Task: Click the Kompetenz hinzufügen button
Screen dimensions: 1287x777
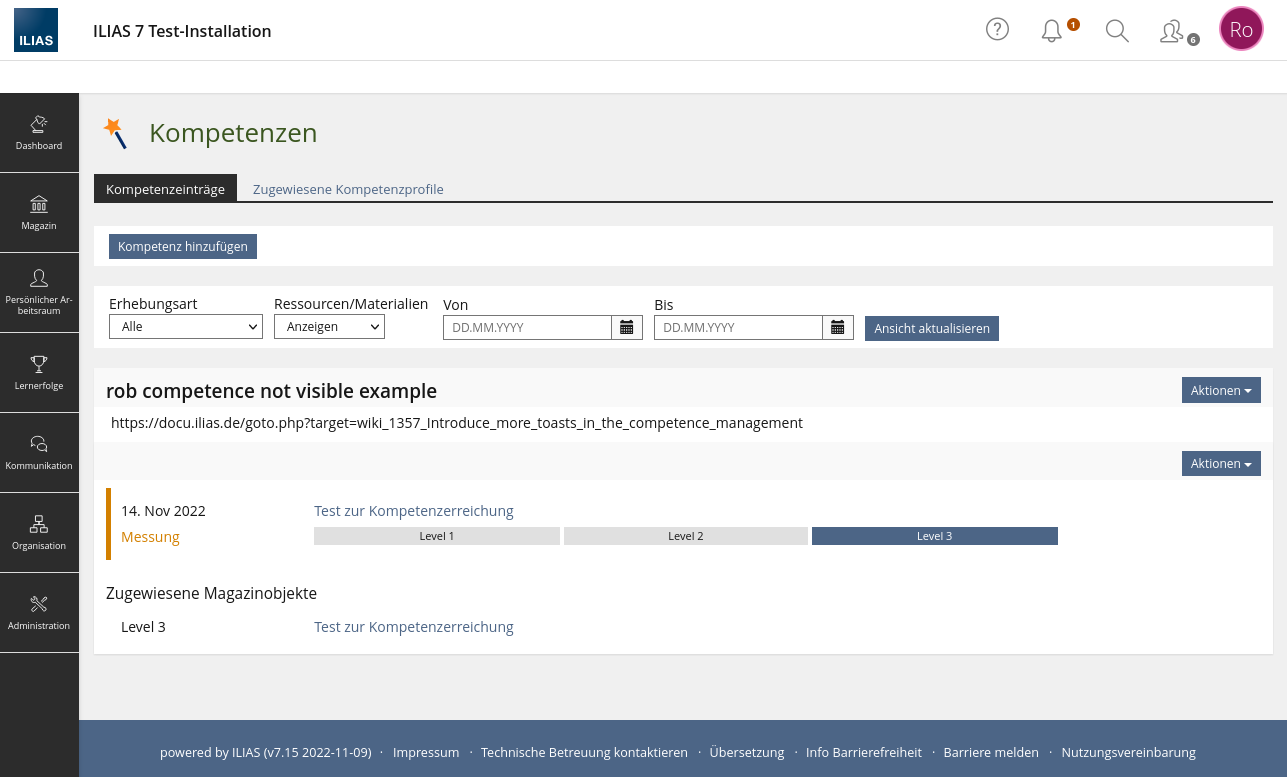Action: tap(183, 246)
